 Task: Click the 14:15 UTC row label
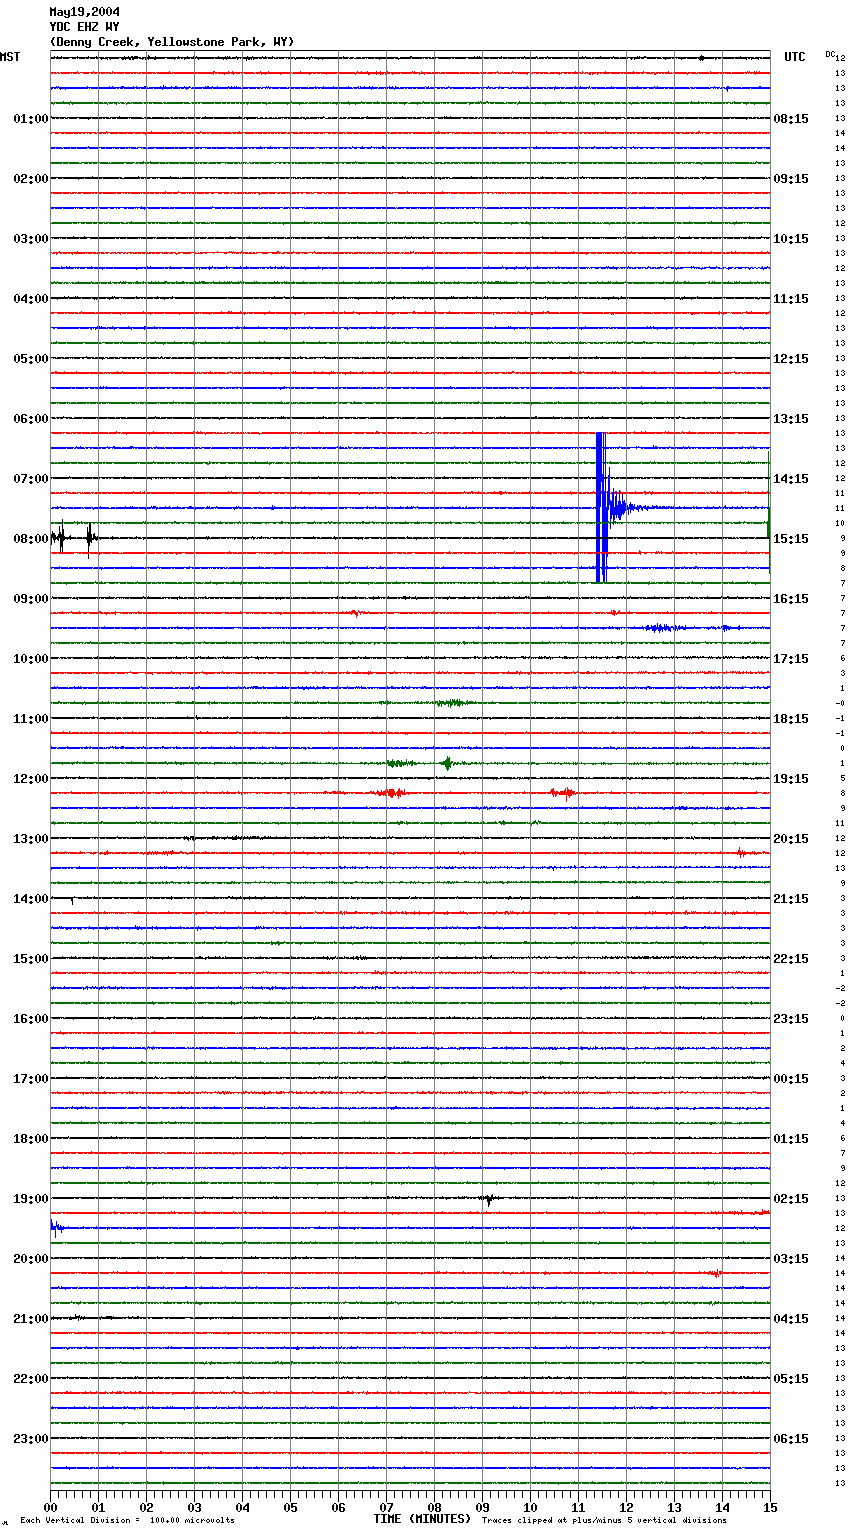click(791, 479)
